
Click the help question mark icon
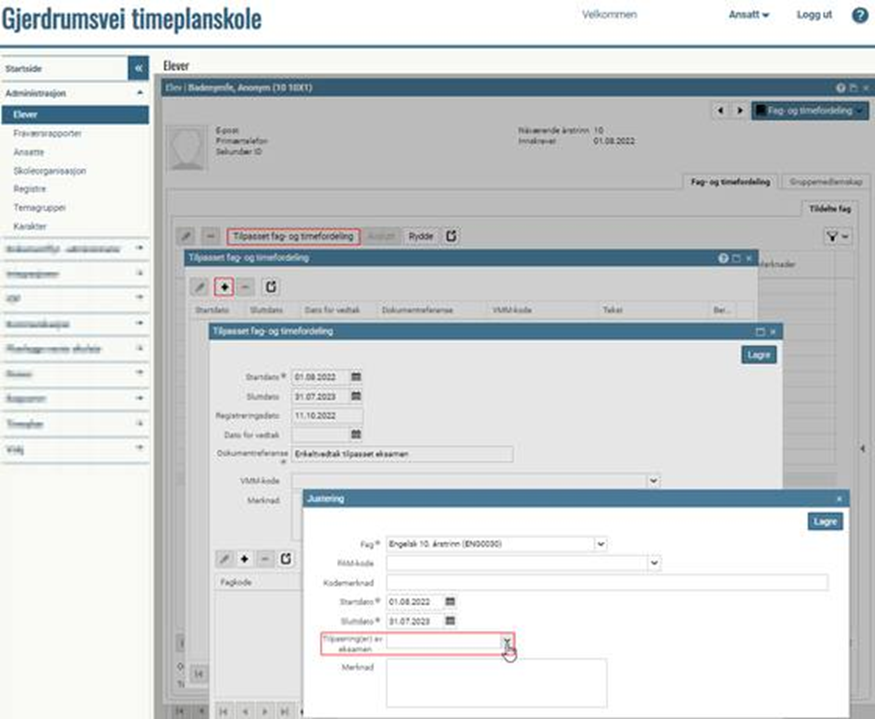coord(859,16)
